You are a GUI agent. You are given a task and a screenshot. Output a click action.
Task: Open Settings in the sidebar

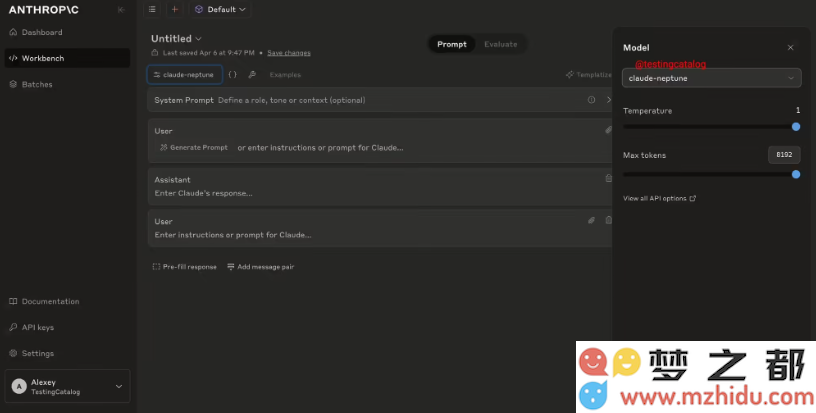[x=67, y=353]
